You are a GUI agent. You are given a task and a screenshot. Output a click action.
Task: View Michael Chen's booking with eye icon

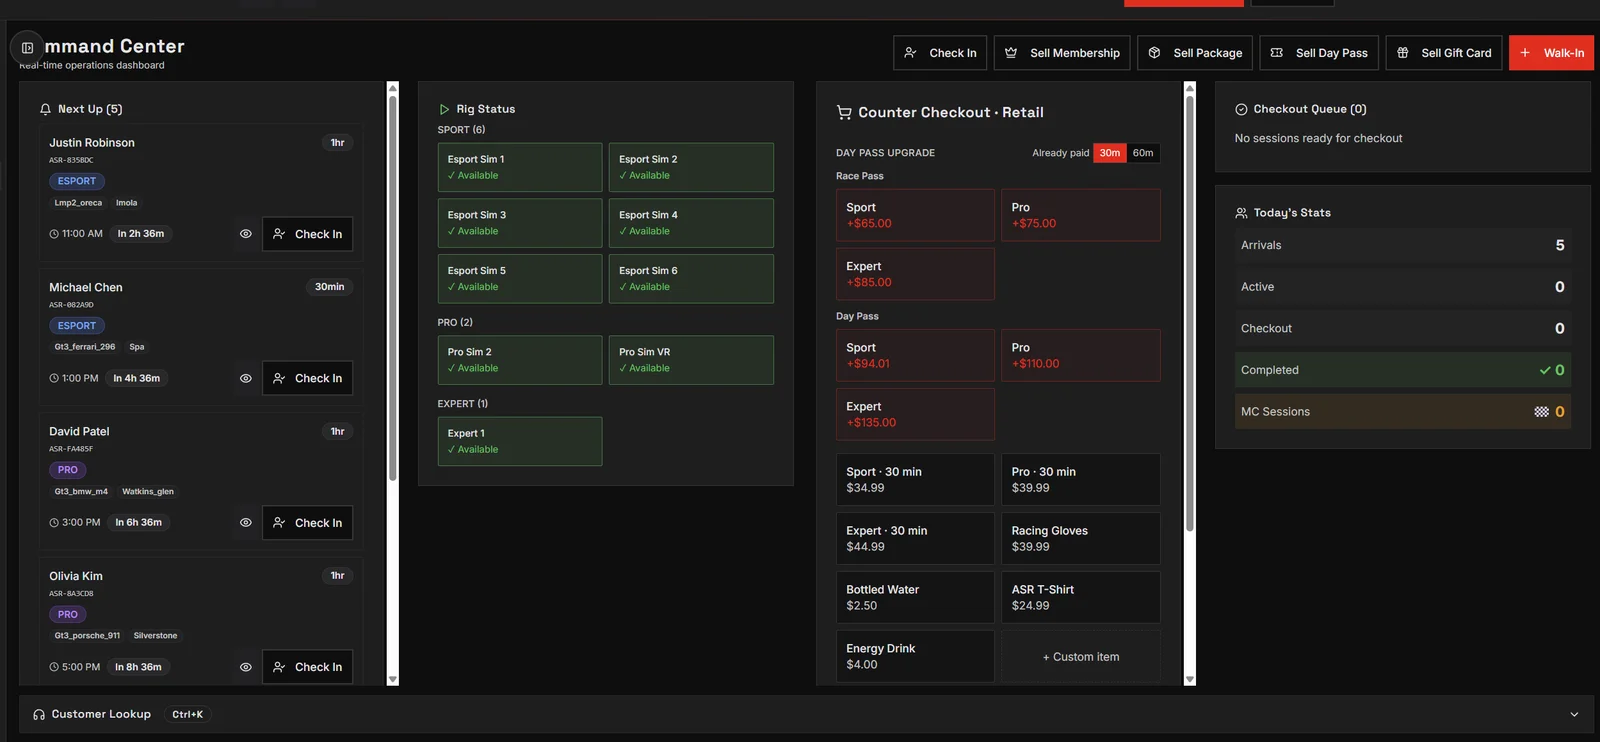click(x=245, y=379)
